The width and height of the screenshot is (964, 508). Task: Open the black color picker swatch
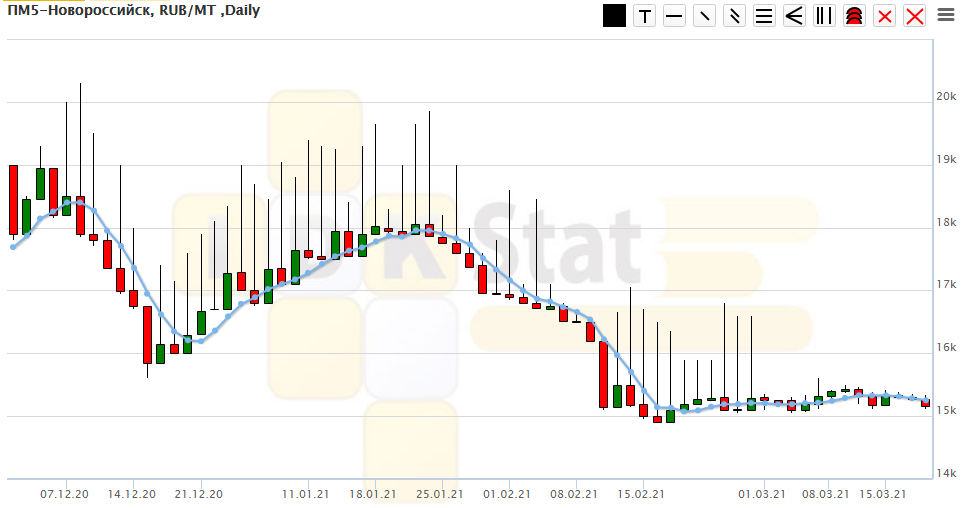coord(614,16)
